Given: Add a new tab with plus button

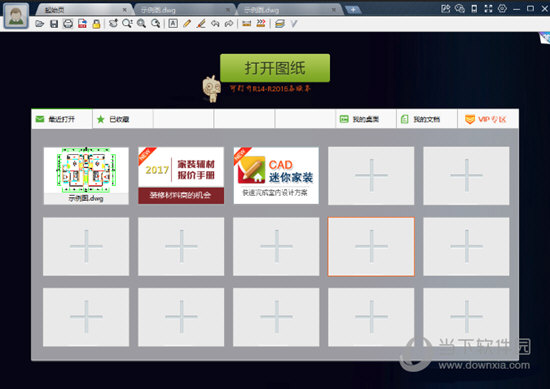Looking at the screenshot, I should 353,10.
